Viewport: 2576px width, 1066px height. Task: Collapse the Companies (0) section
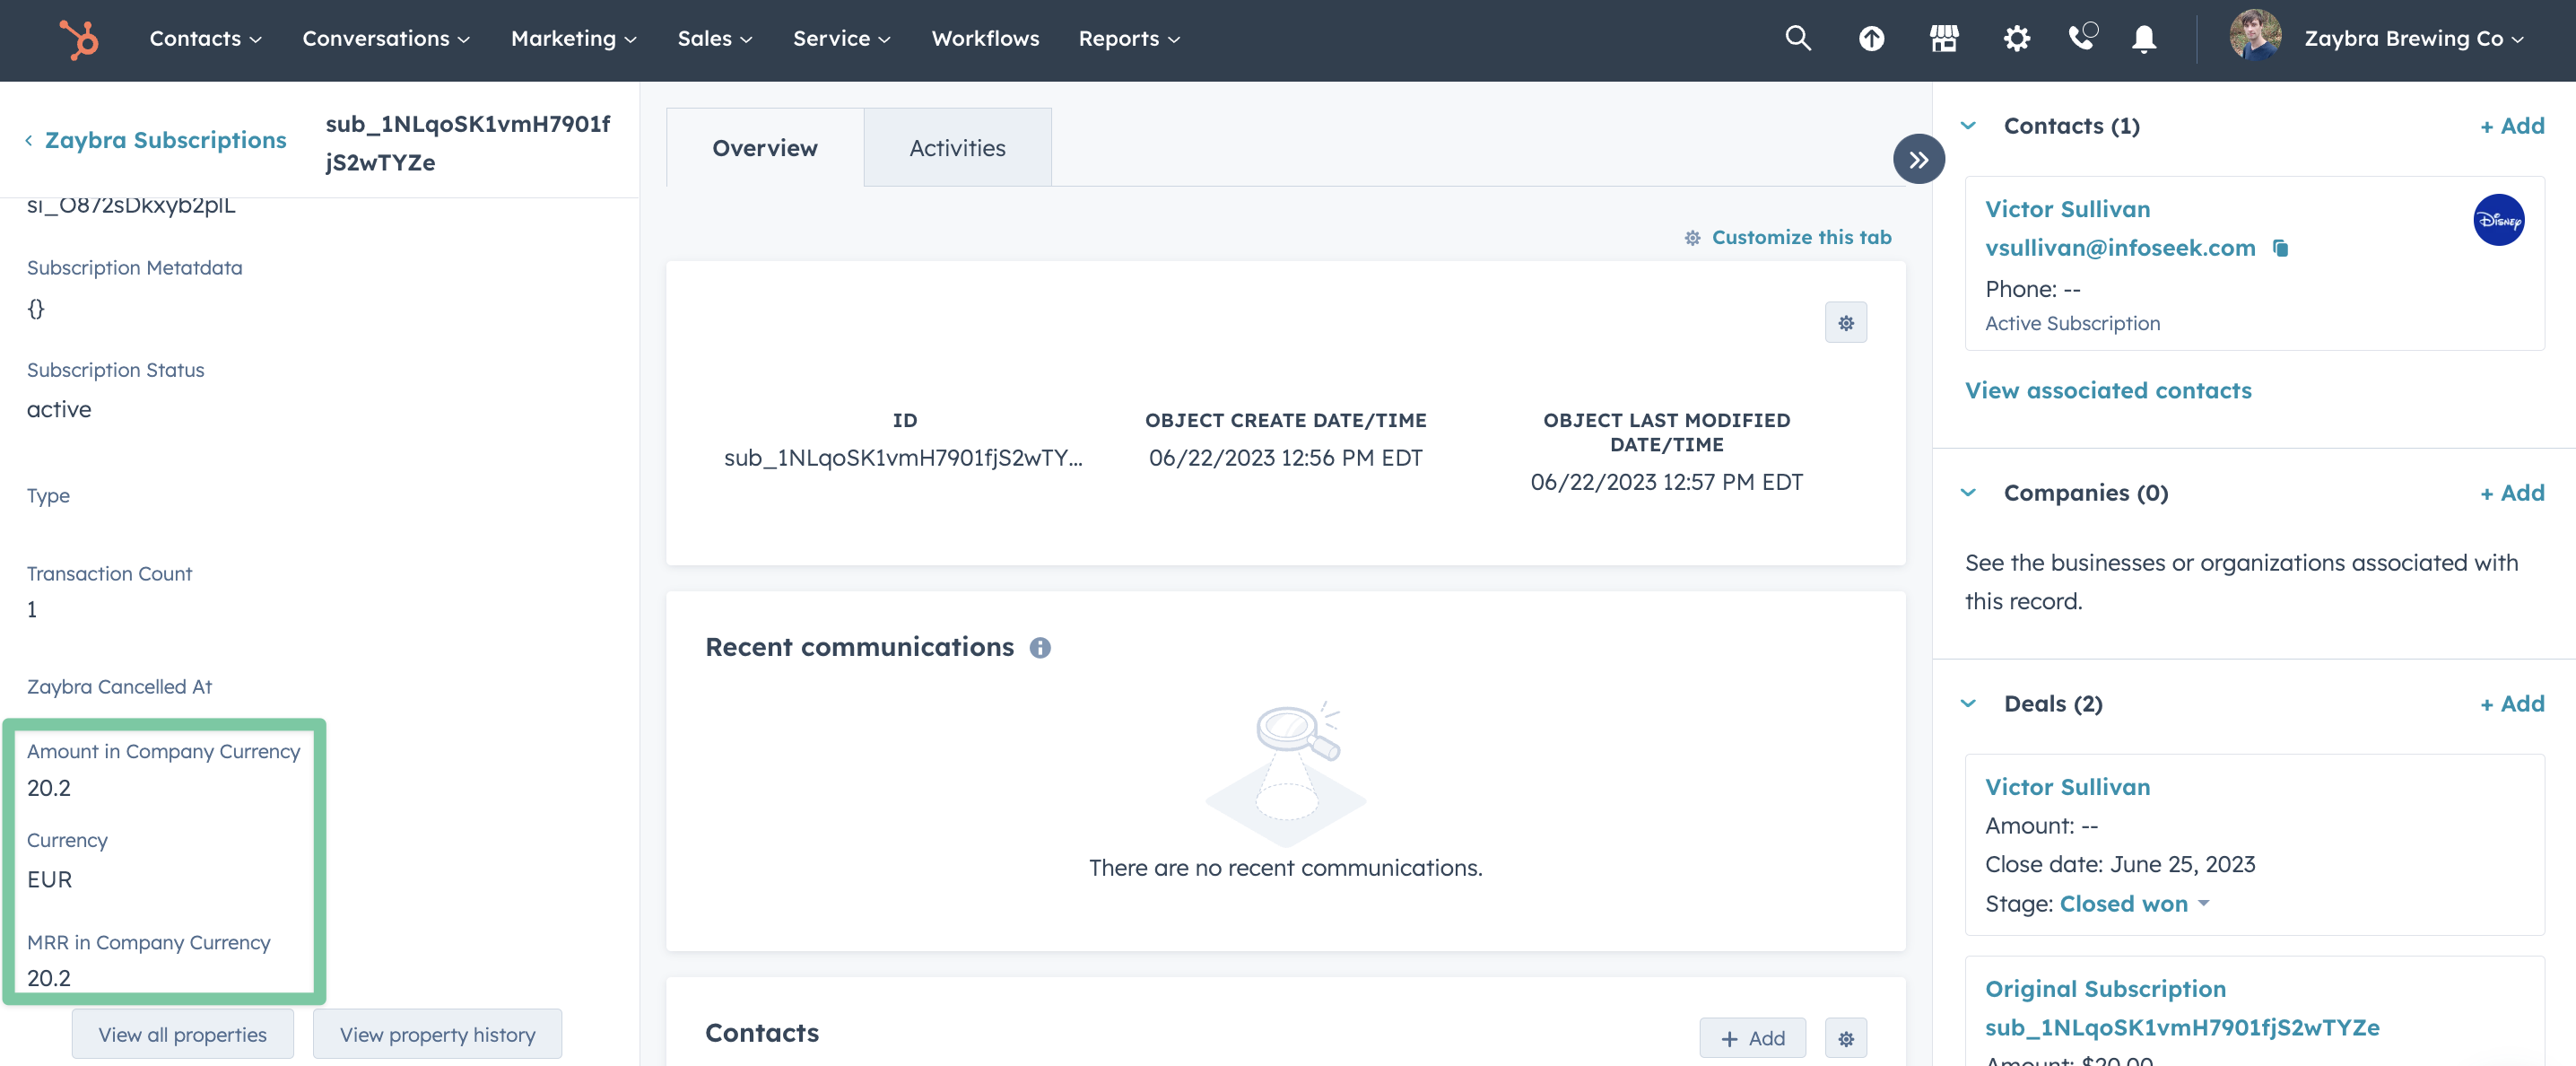tap(1967, 493)
